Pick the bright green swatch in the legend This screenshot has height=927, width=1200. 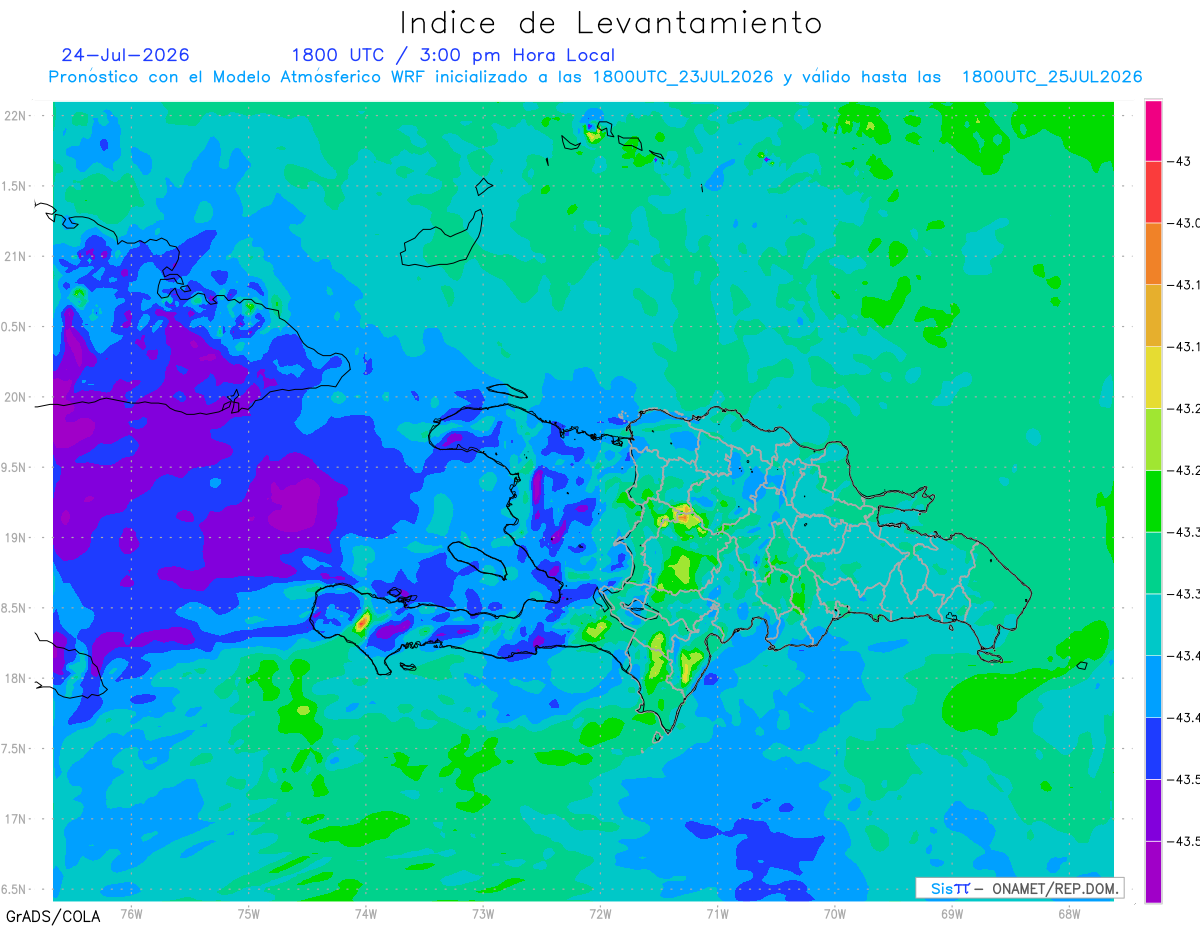click(x=1153, y=501)
